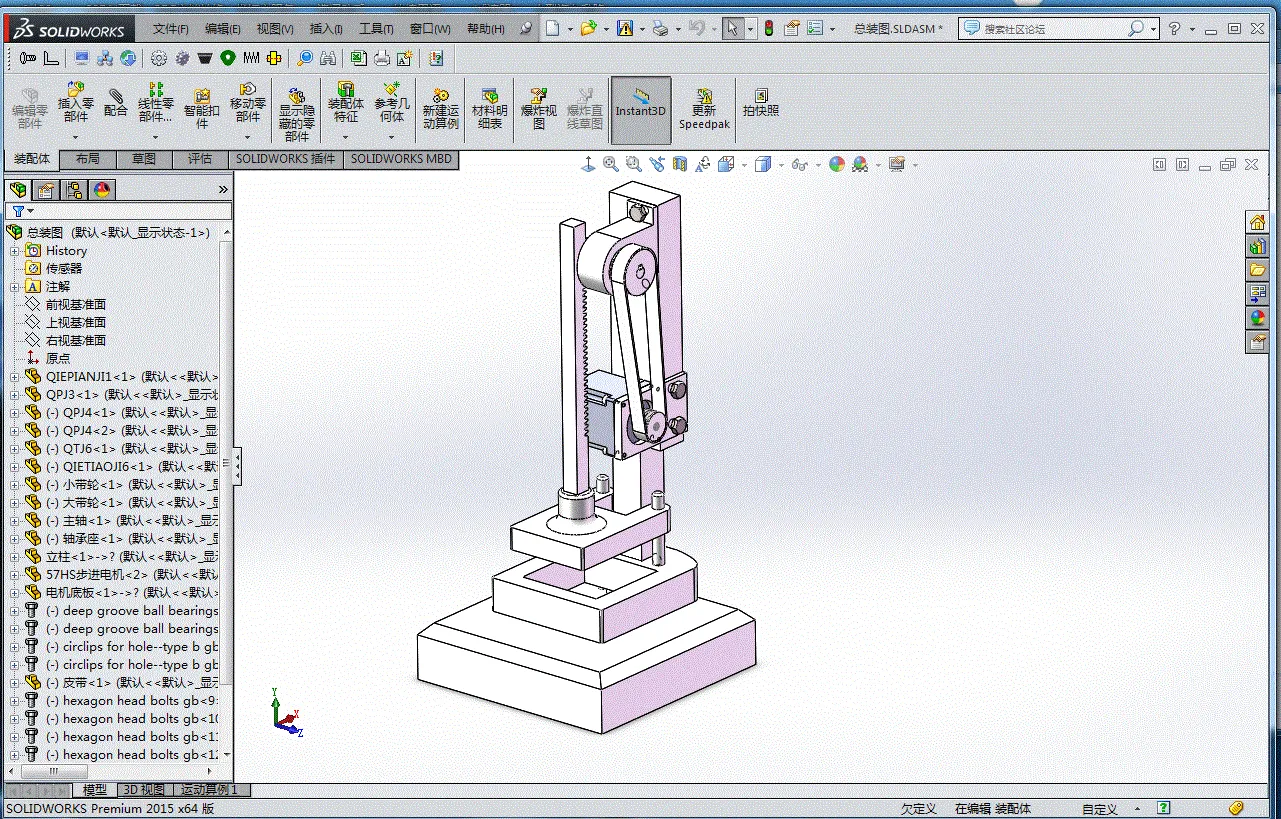Expand the 小带轮<1> component node
The width and height of the screenshot is (1281, 819).
coord(14,485)
